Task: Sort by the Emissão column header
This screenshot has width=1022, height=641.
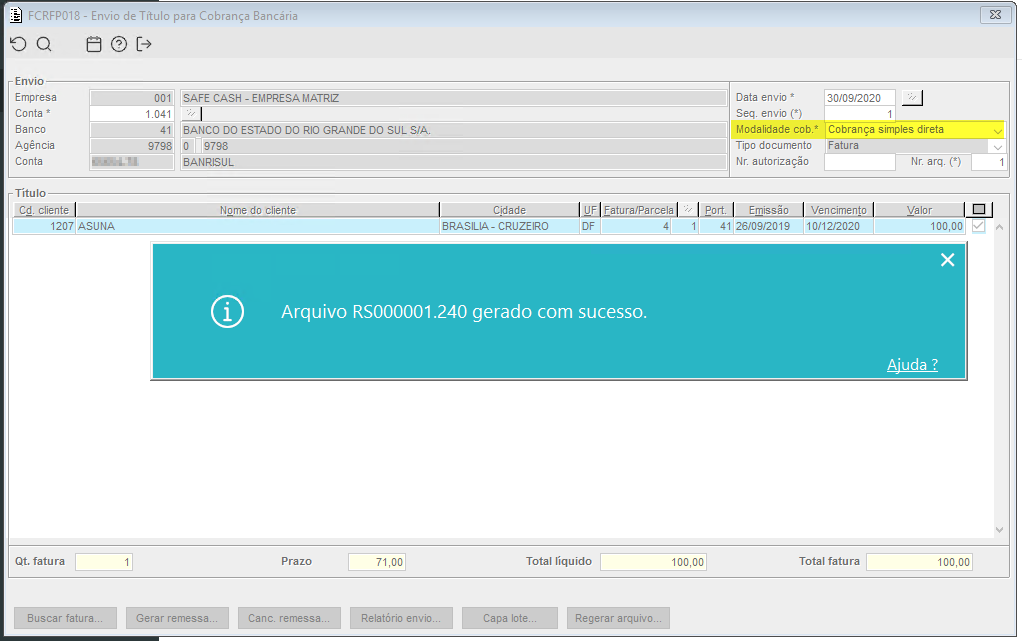Action: pyautogui.click(x=768, y=210)
